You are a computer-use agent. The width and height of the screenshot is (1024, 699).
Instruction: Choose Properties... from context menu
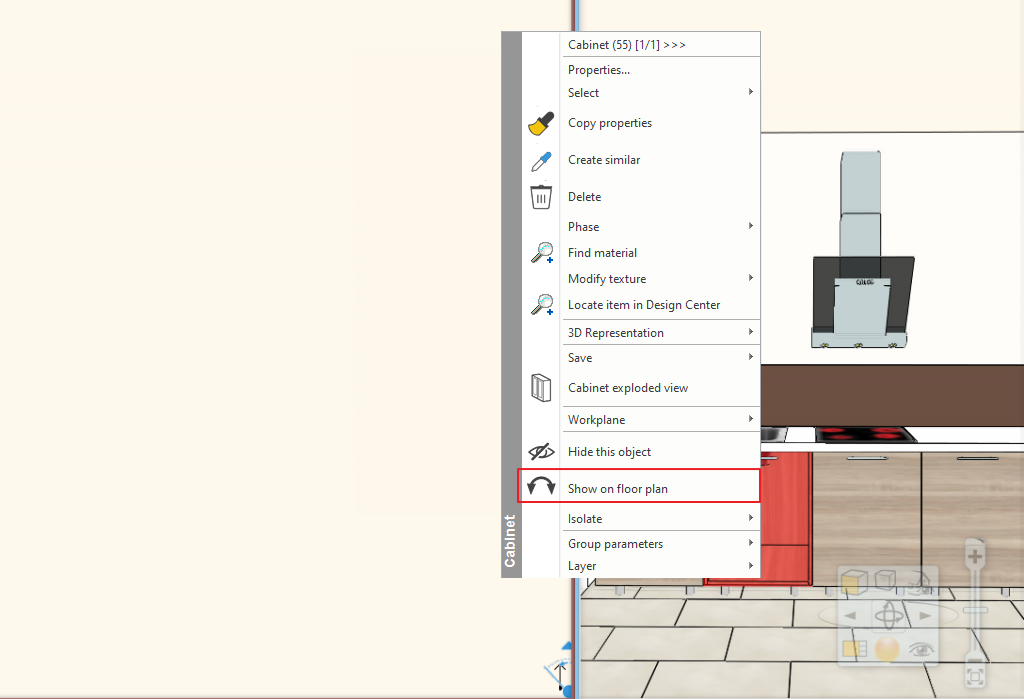tap(599, 70)
